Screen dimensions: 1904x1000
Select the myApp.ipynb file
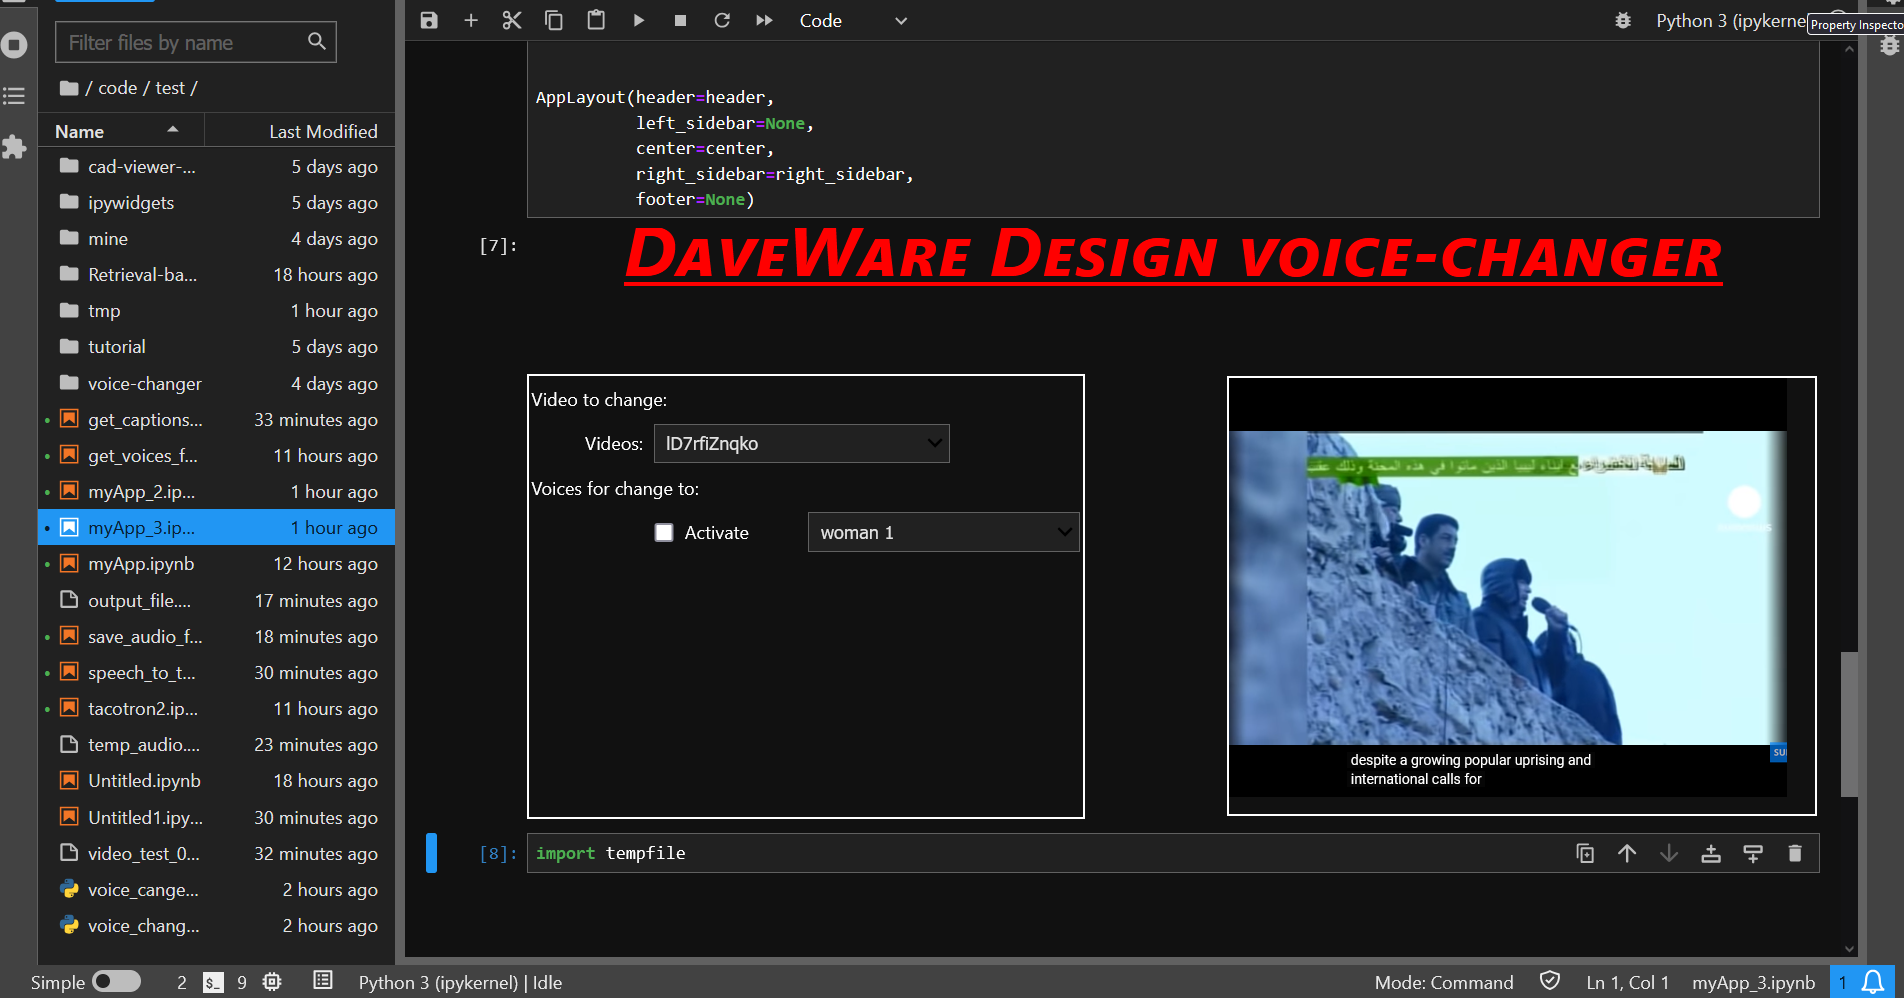pyautogui.click(x=216, y=564)
